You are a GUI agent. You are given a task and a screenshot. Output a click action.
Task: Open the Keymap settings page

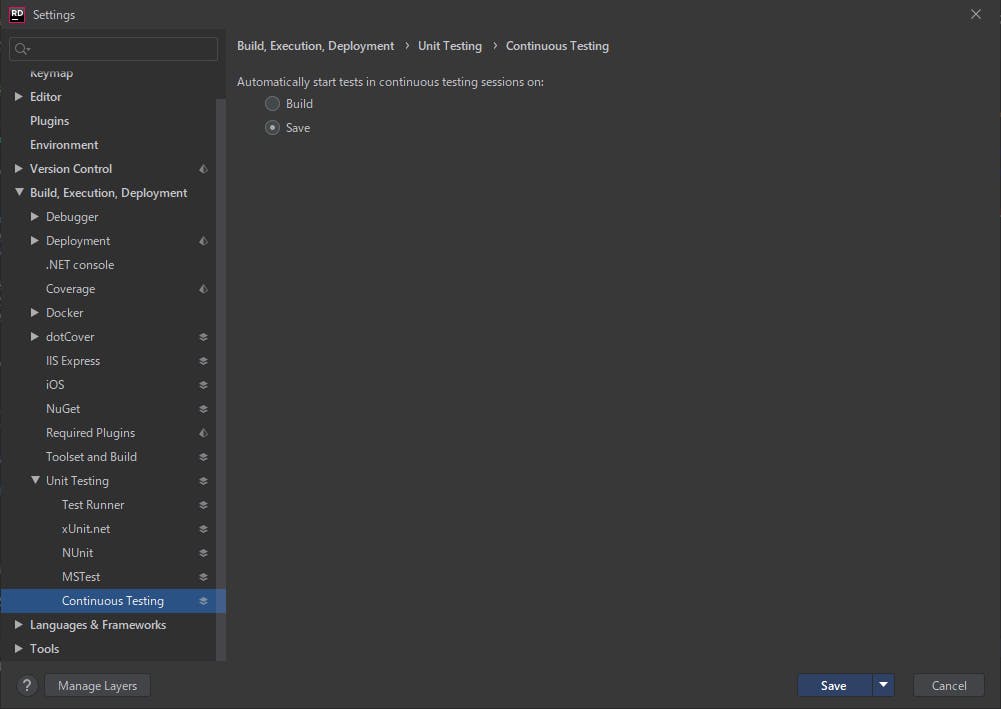click(x=51, y=73)
